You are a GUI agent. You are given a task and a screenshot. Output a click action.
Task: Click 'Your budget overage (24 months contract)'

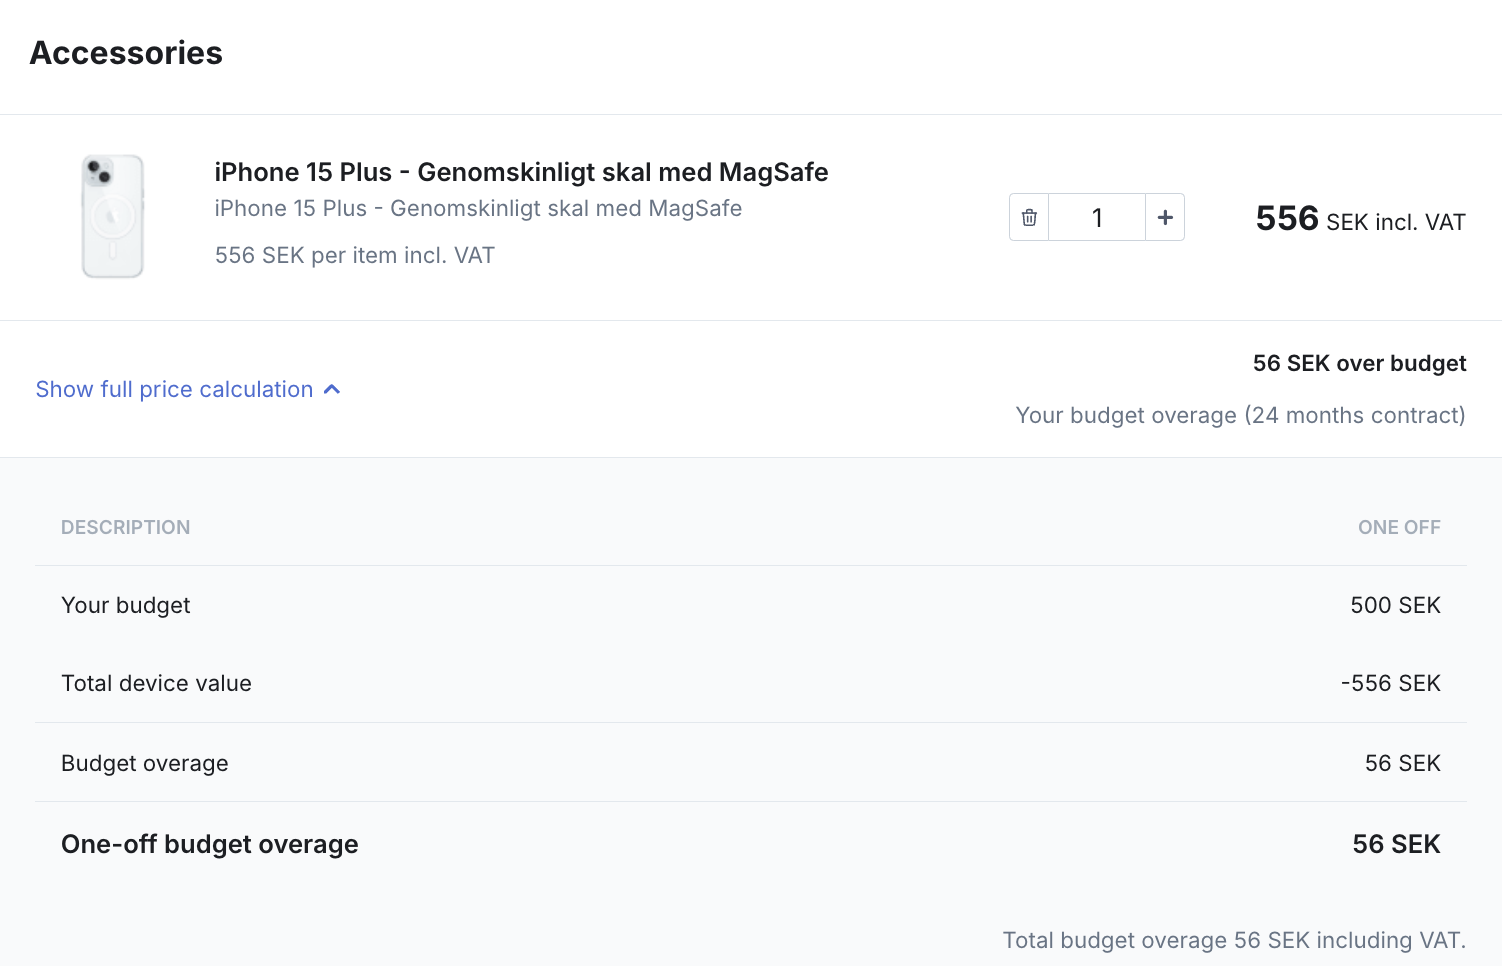click(1240, 415)
